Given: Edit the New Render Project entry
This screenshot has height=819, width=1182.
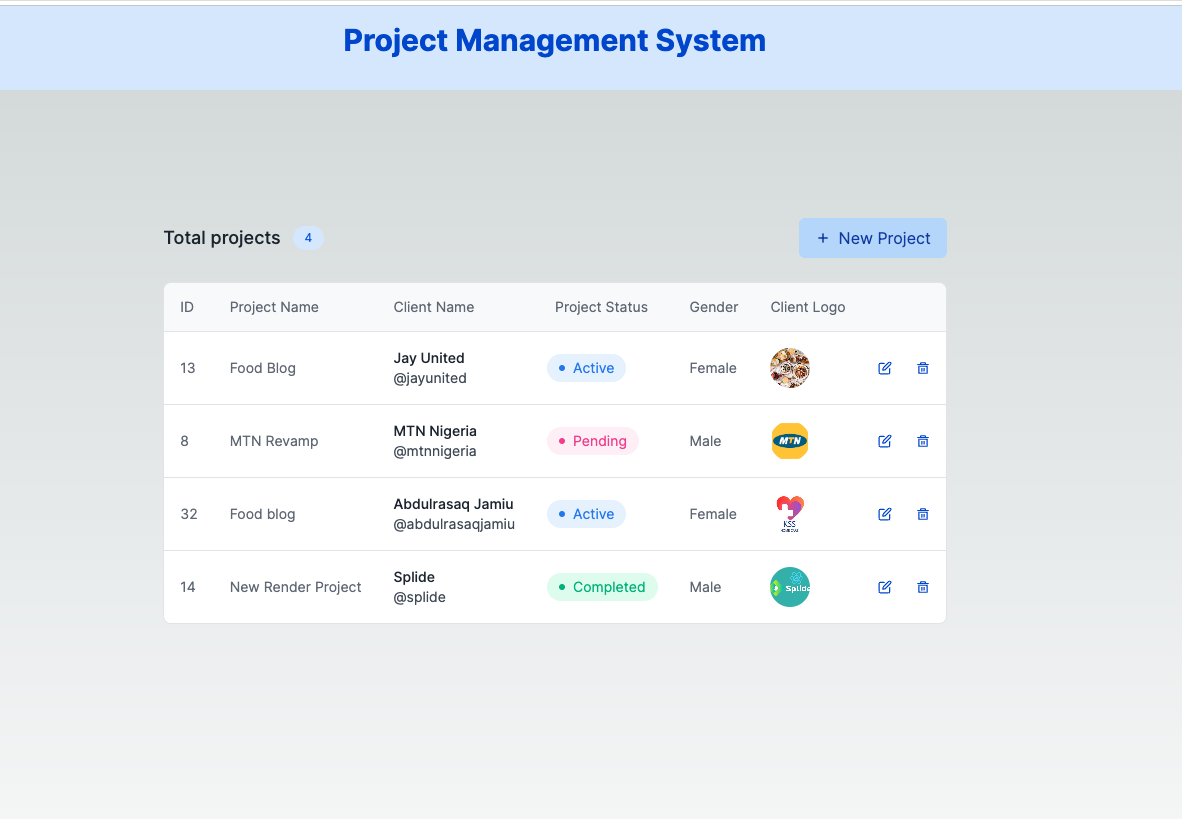Looking at the screenshot, I should click(884, 587).
